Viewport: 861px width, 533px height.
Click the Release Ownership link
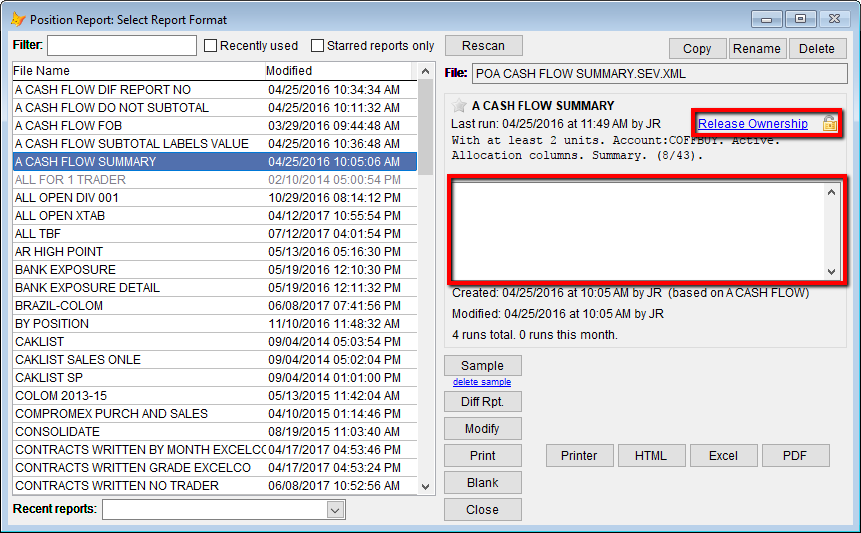(x=753, y=124)
